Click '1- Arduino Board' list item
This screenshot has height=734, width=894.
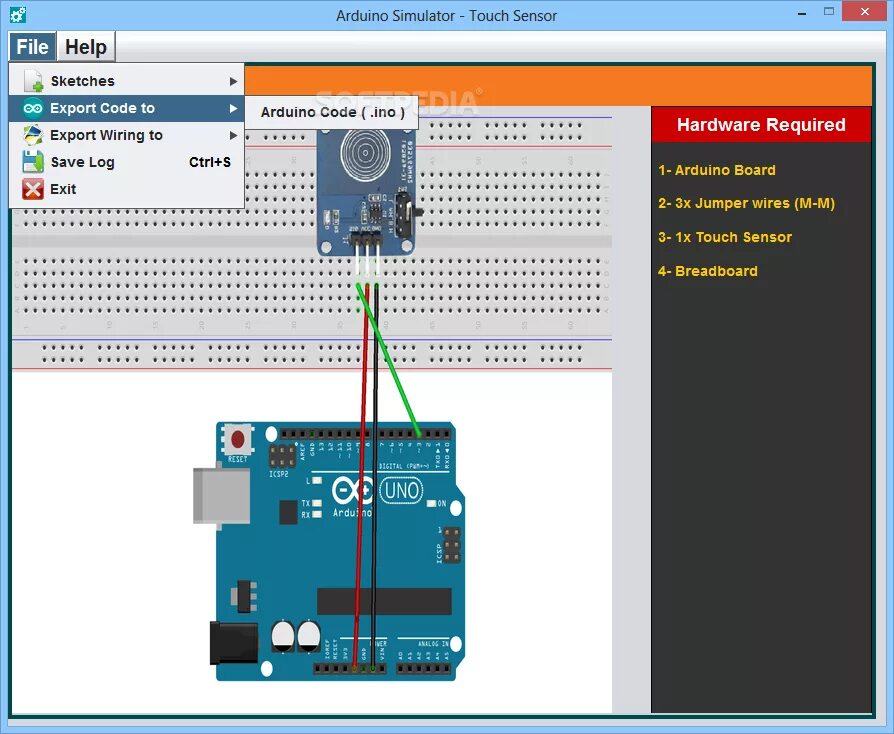pyautogui.click(x=717, y=170)
